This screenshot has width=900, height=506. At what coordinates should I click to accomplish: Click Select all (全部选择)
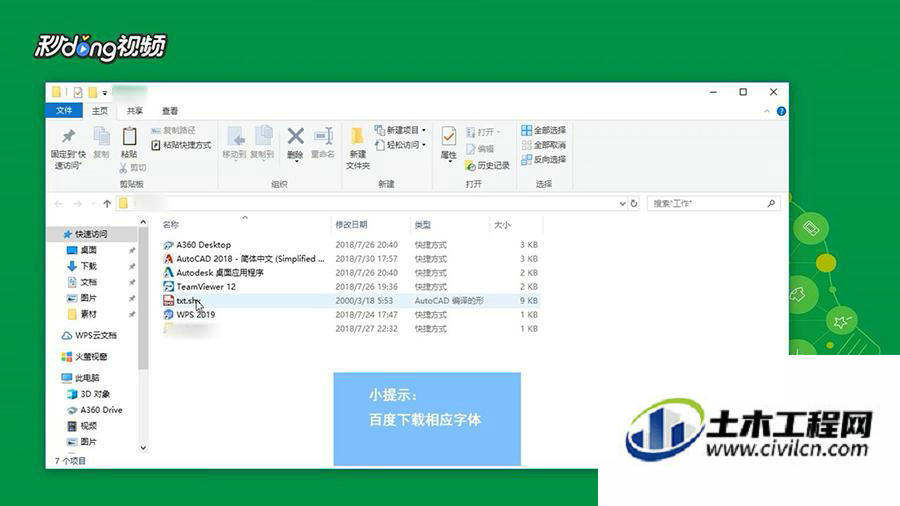point(544,130)
